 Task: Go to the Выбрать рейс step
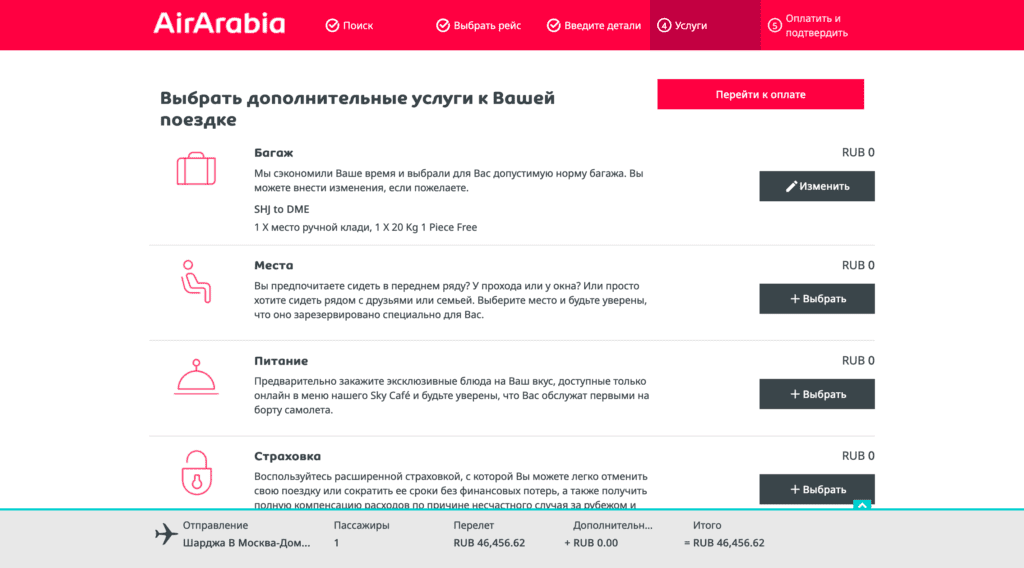pyautogui.click(x=479, y=25)
